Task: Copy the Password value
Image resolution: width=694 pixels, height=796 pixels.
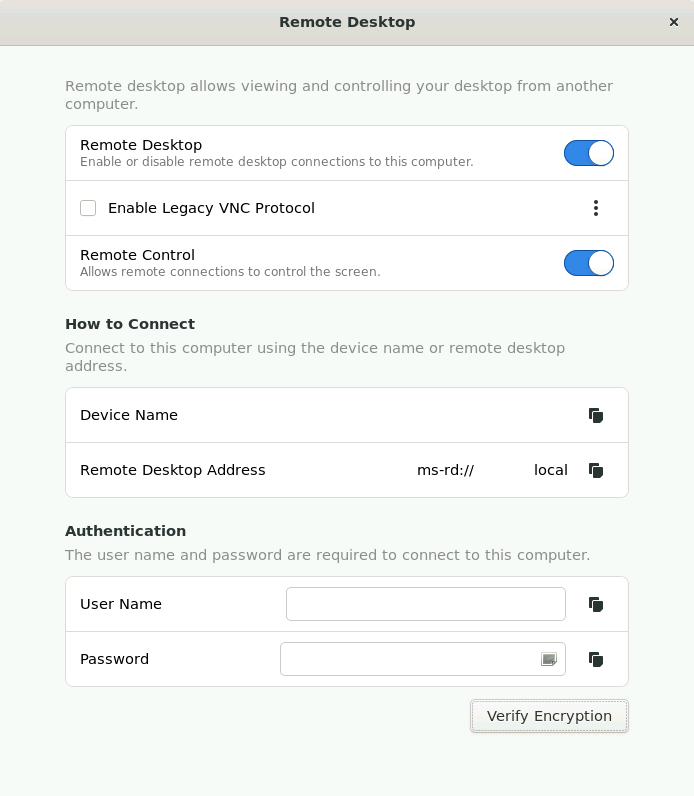Action: pos(596,659)
